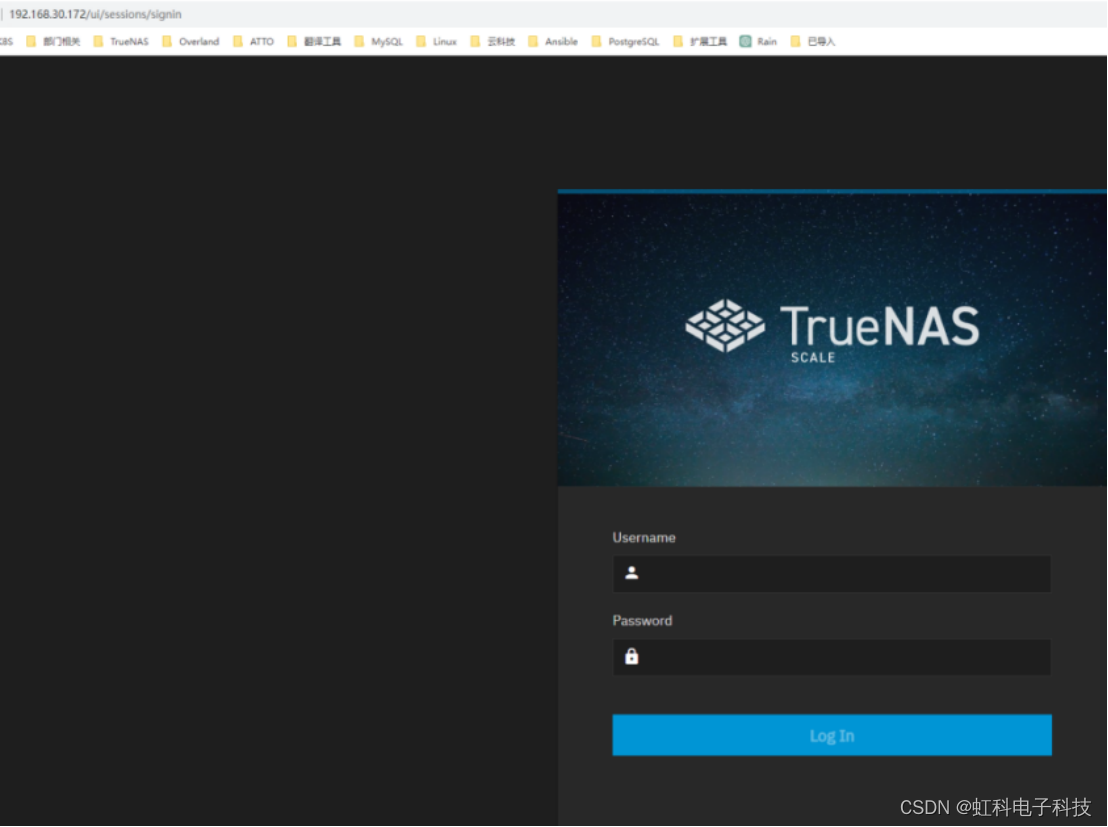The height and width of the screenshot is (827, 1108).
Task: Open the Rain bookmark
Action: [x=758, y=42]
